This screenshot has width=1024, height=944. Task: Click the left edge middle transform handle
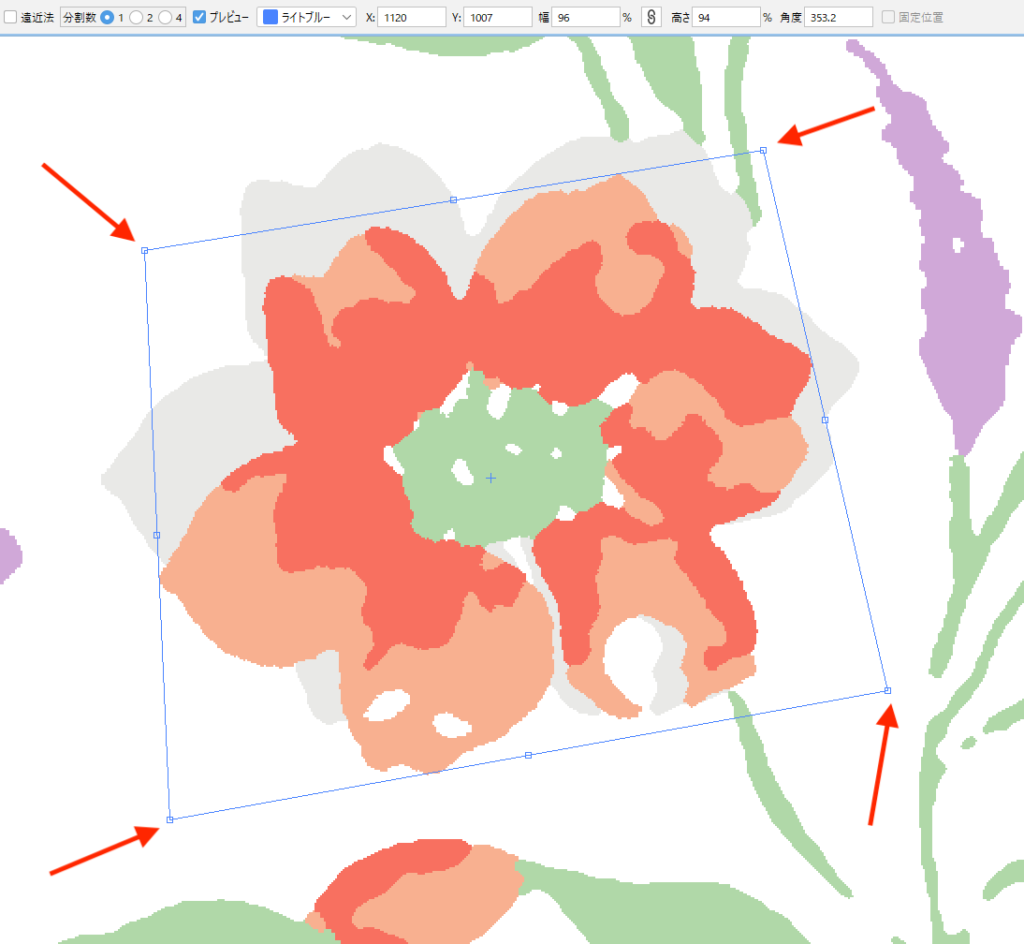coord(157,535)
